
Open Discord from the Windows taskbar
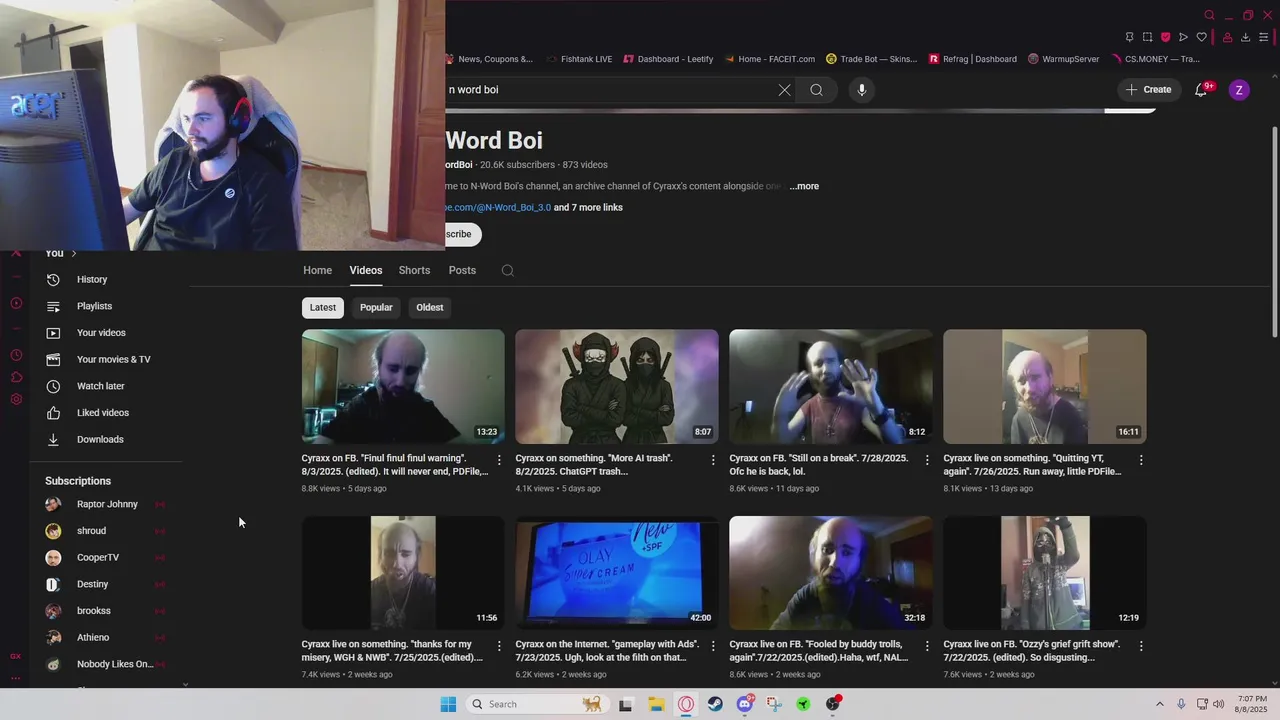744,704
